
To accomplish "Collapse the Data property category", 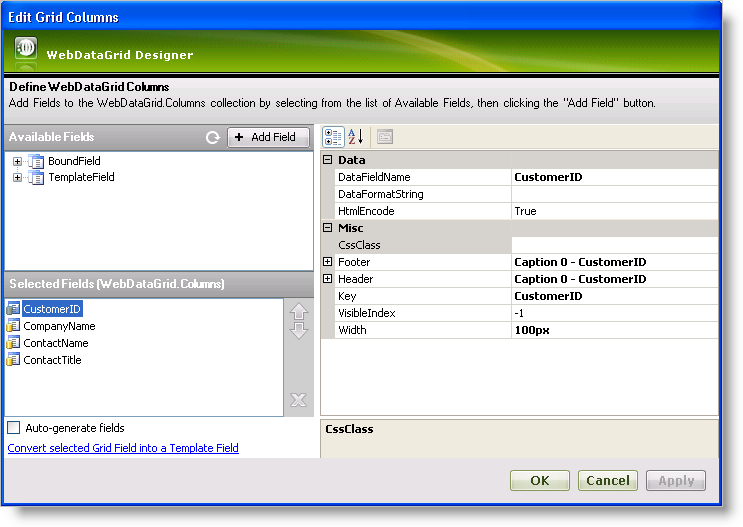I will [327, 160].
